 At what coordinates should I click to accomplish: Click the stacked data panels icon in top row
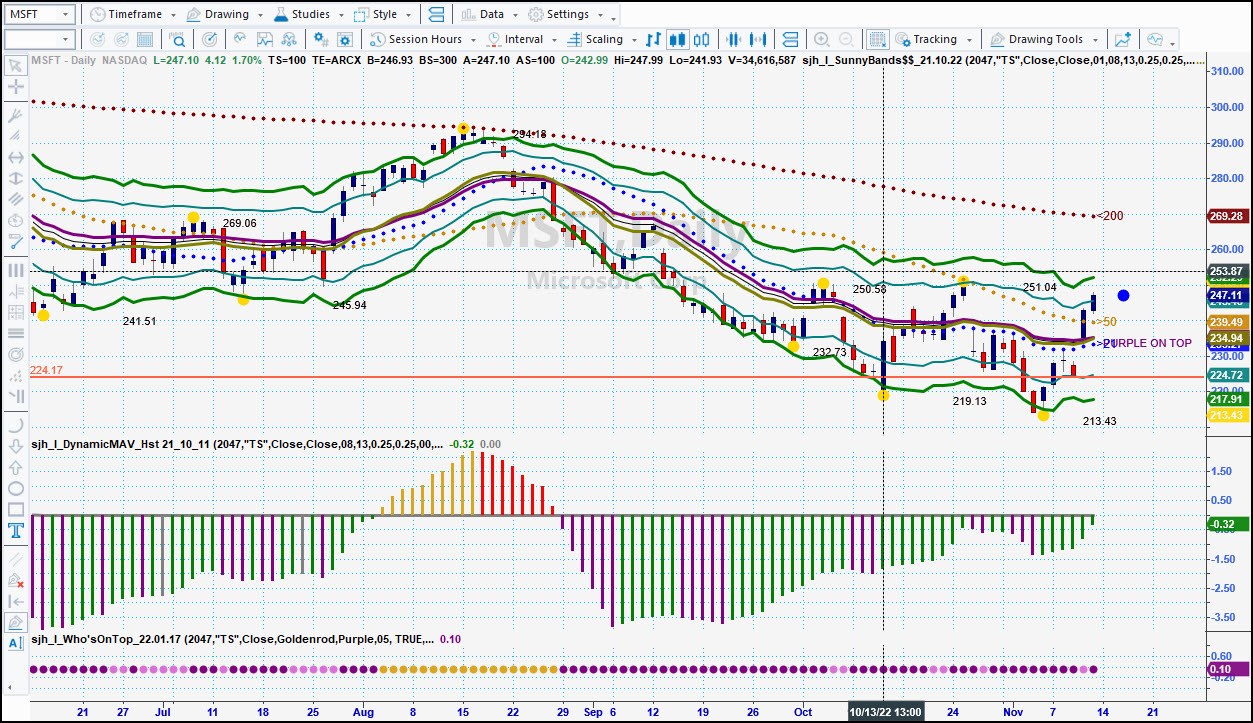[x=436, y=15]
